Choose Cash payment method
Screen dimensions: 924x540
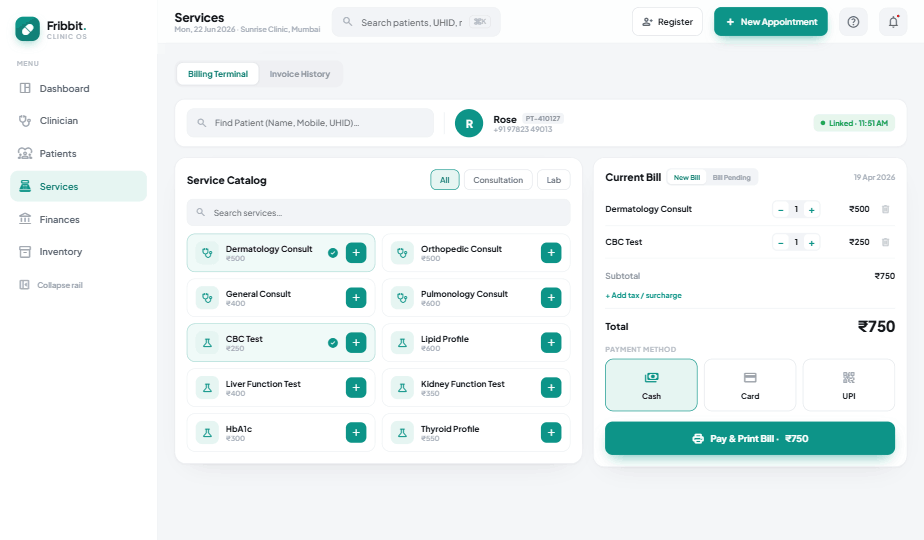(651, 385)
